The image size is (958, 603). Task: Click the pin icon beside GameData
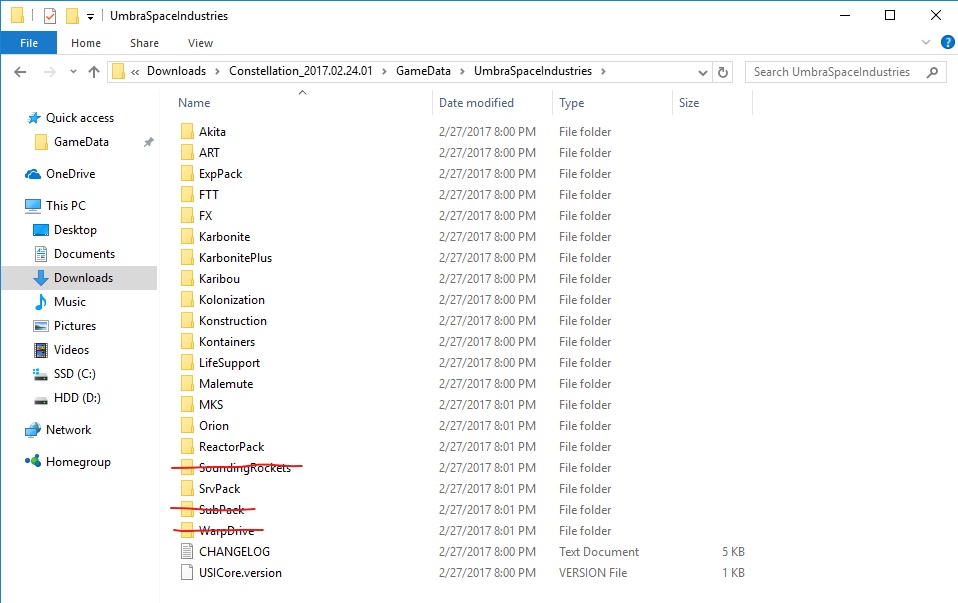click(x=148, y=142)
